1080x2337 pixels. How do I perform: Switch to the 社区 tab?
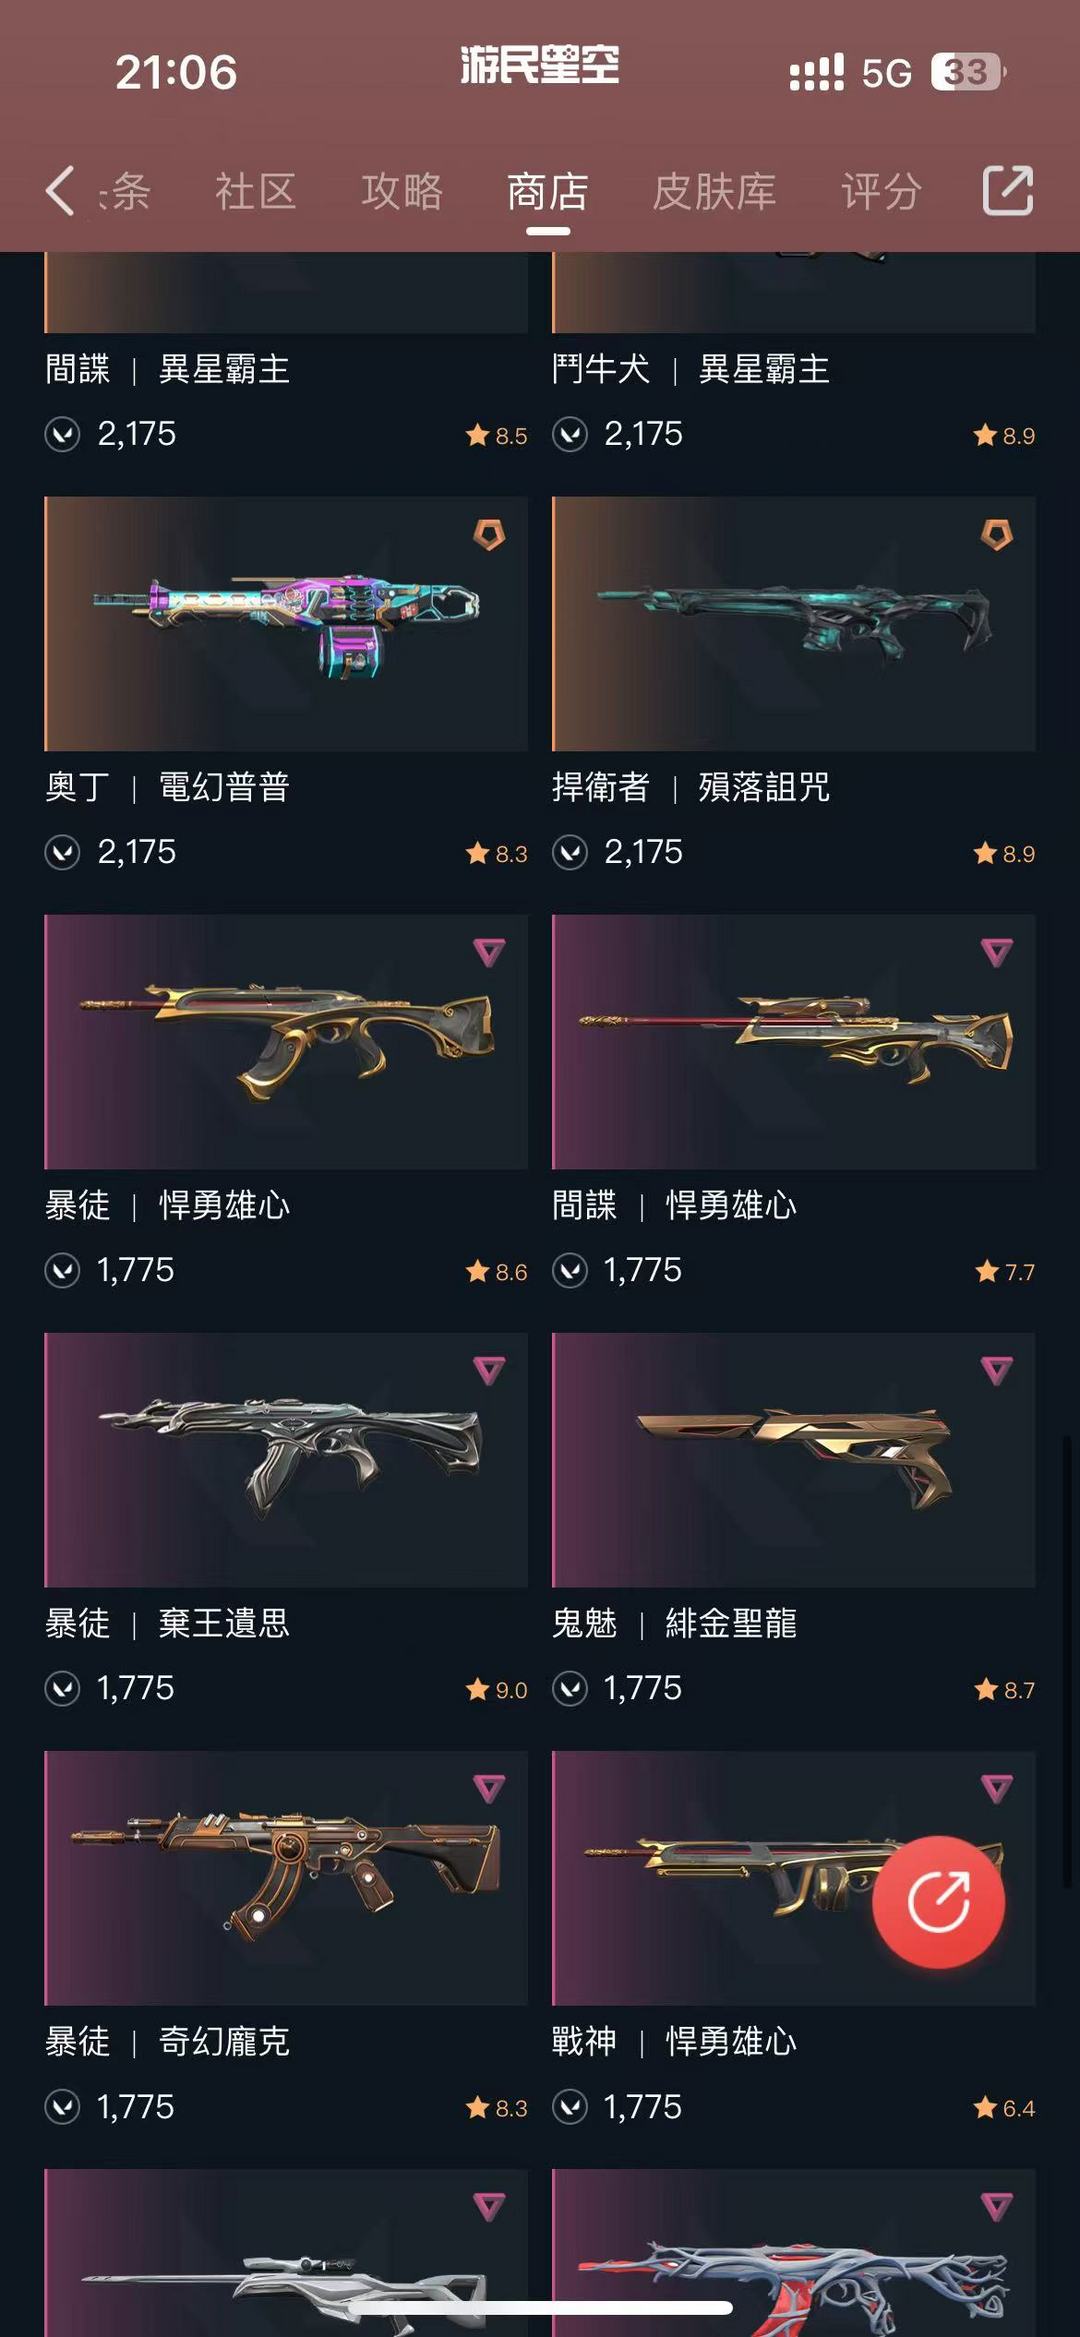[256, 191]
